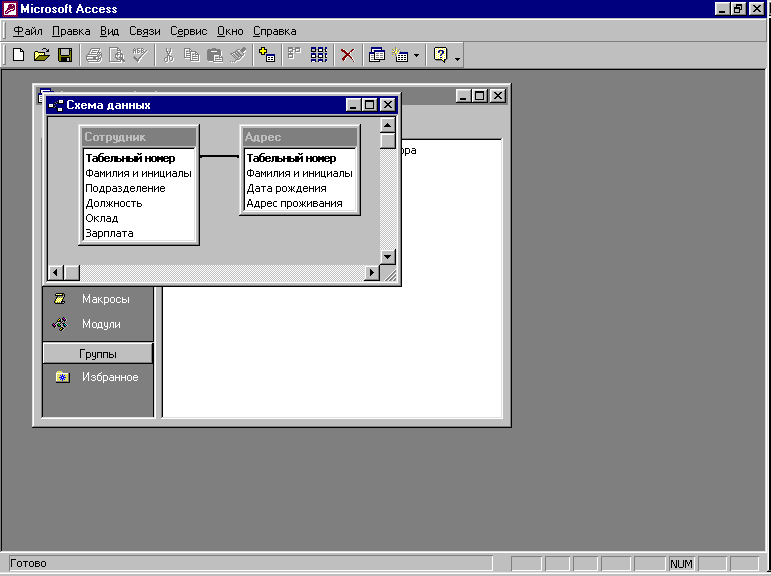Select Фамилия и инициалы in Сотрудник table
Viewport: 771px width, 576px height.
tap(139, 173)
